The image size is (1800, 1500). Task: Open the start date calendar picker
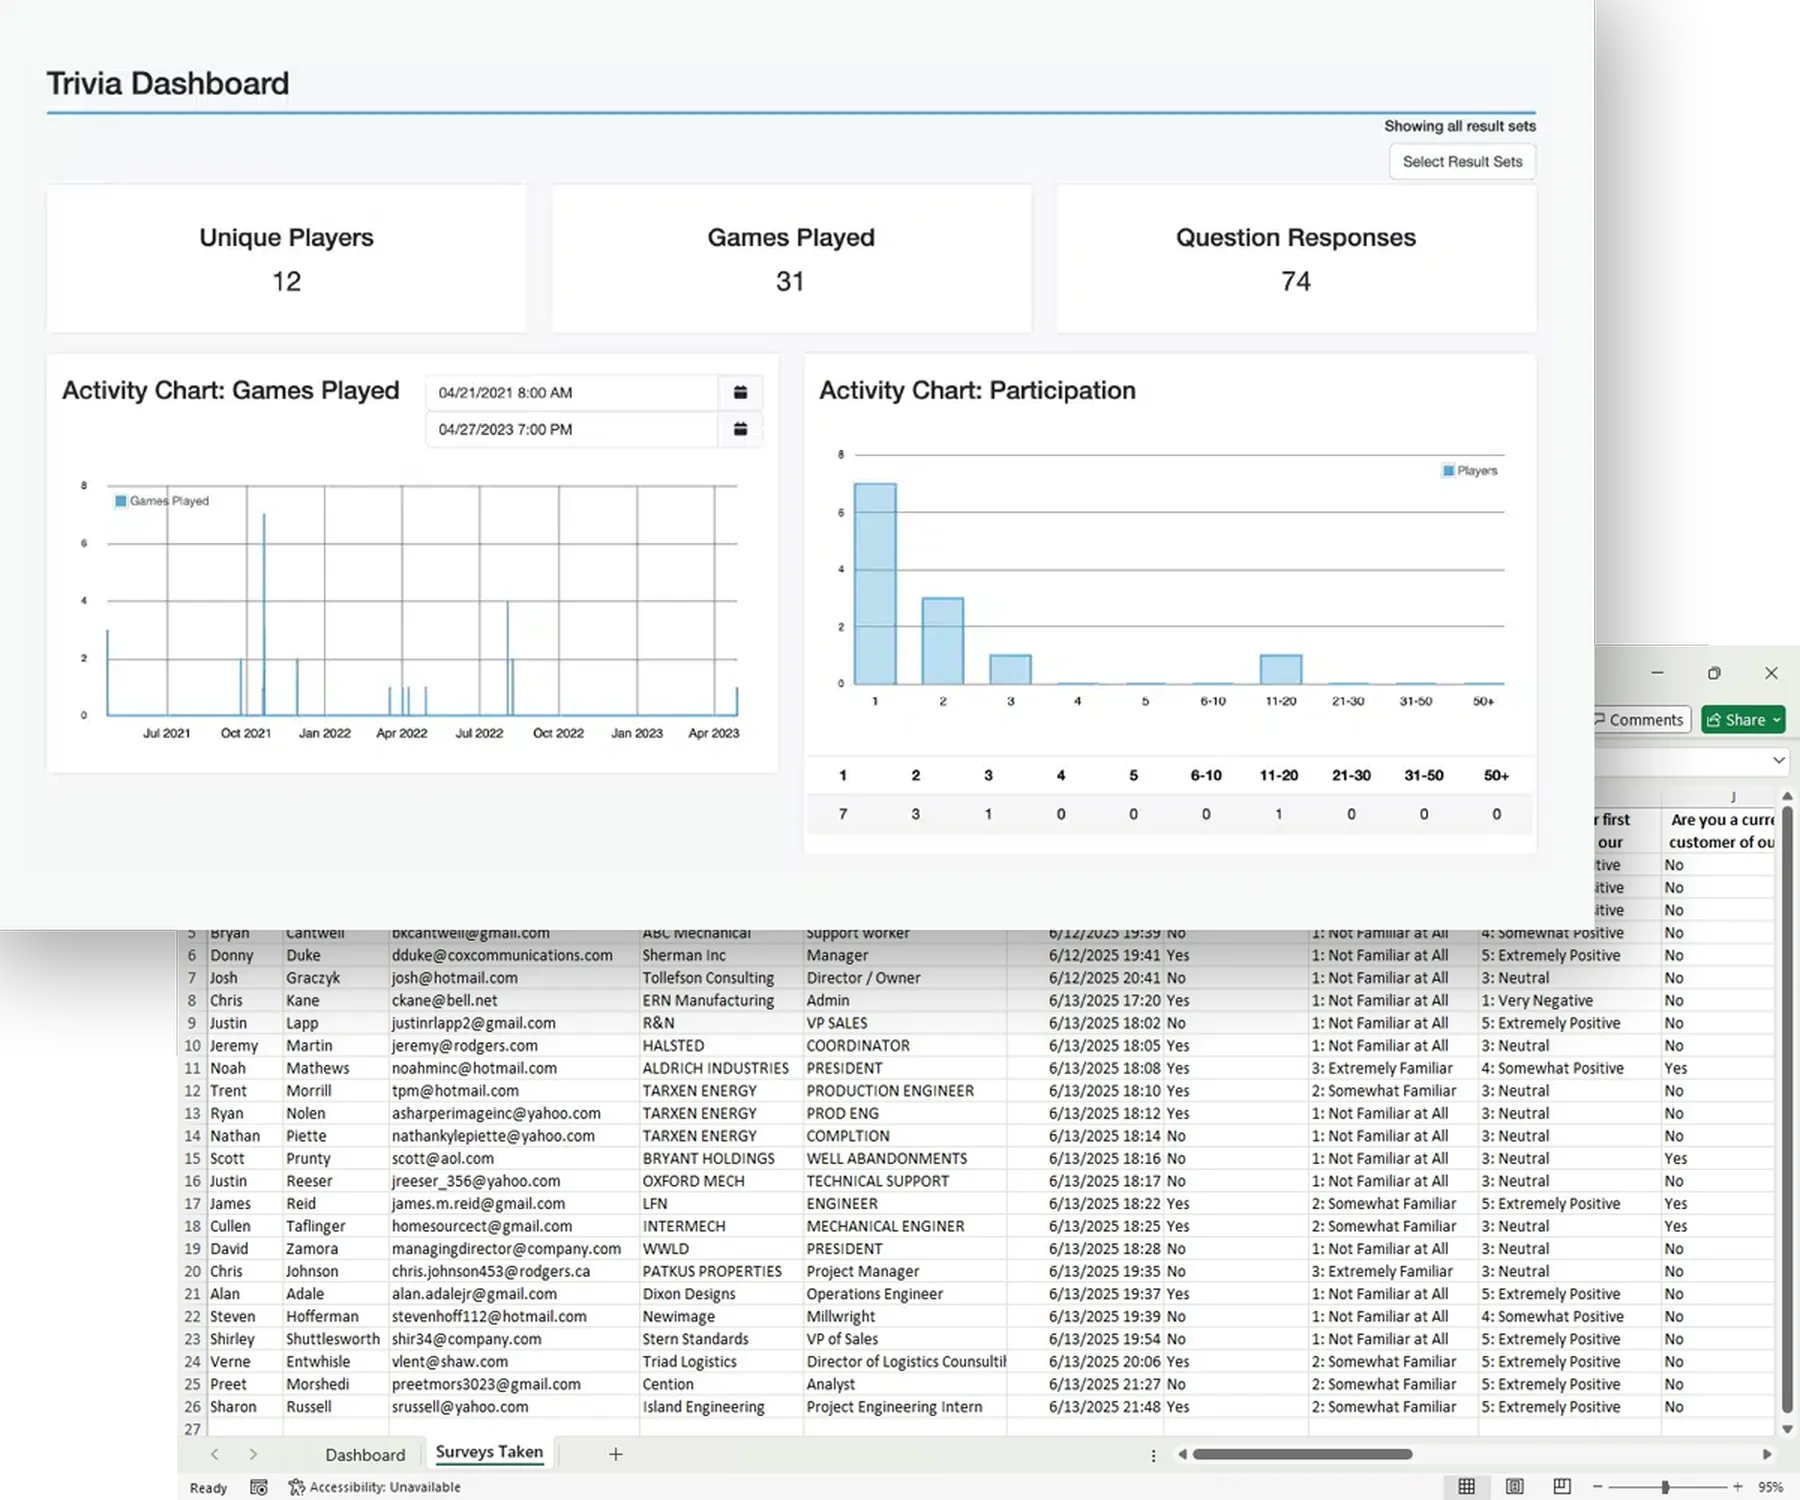(740, 392)
